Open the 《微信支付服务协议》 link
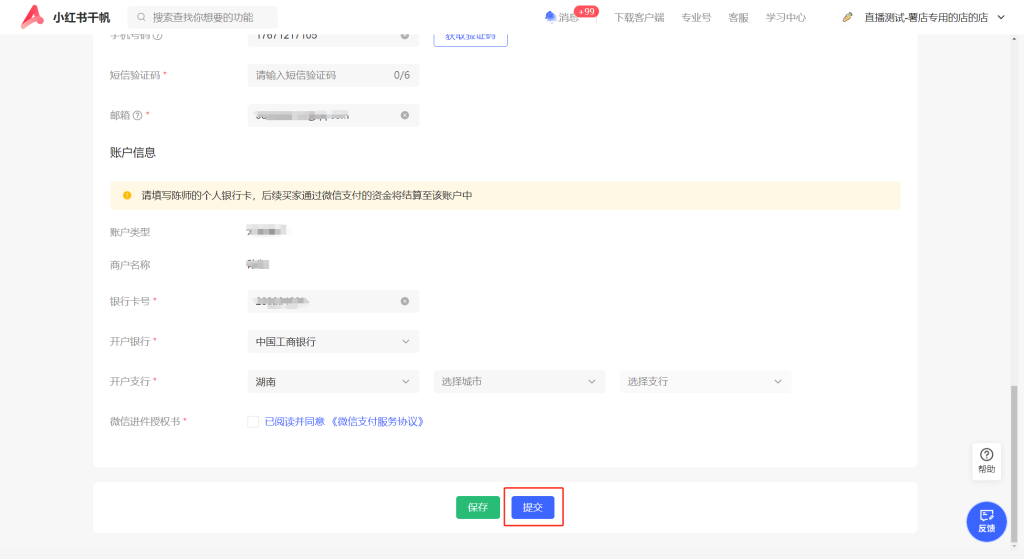The height and width of the screenshot is (559, 1024). click(376, 422)
